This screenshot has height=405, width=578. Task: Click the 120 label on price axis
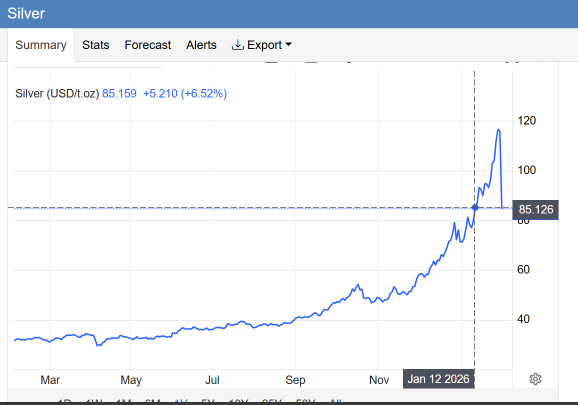[x=526, y=121]
